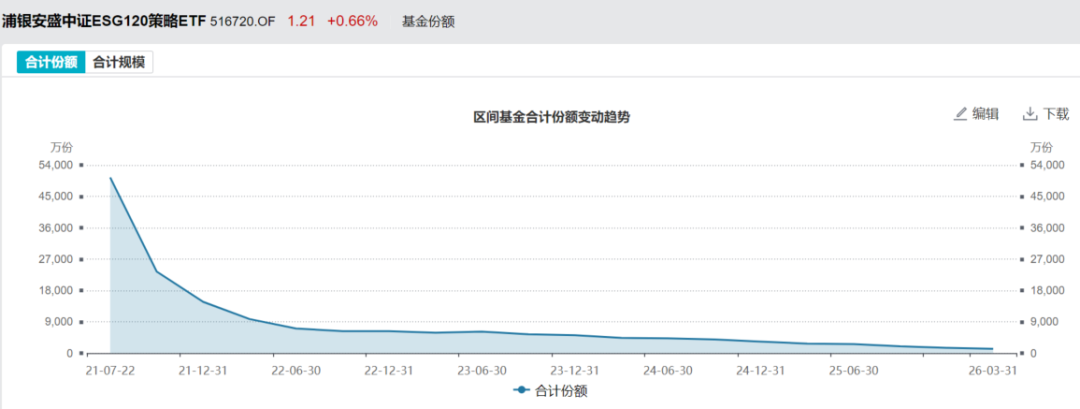Screen dimensions: 1080x409
Task: Click the 22-12-31 x-axis date label
Action: click(389, 370)
